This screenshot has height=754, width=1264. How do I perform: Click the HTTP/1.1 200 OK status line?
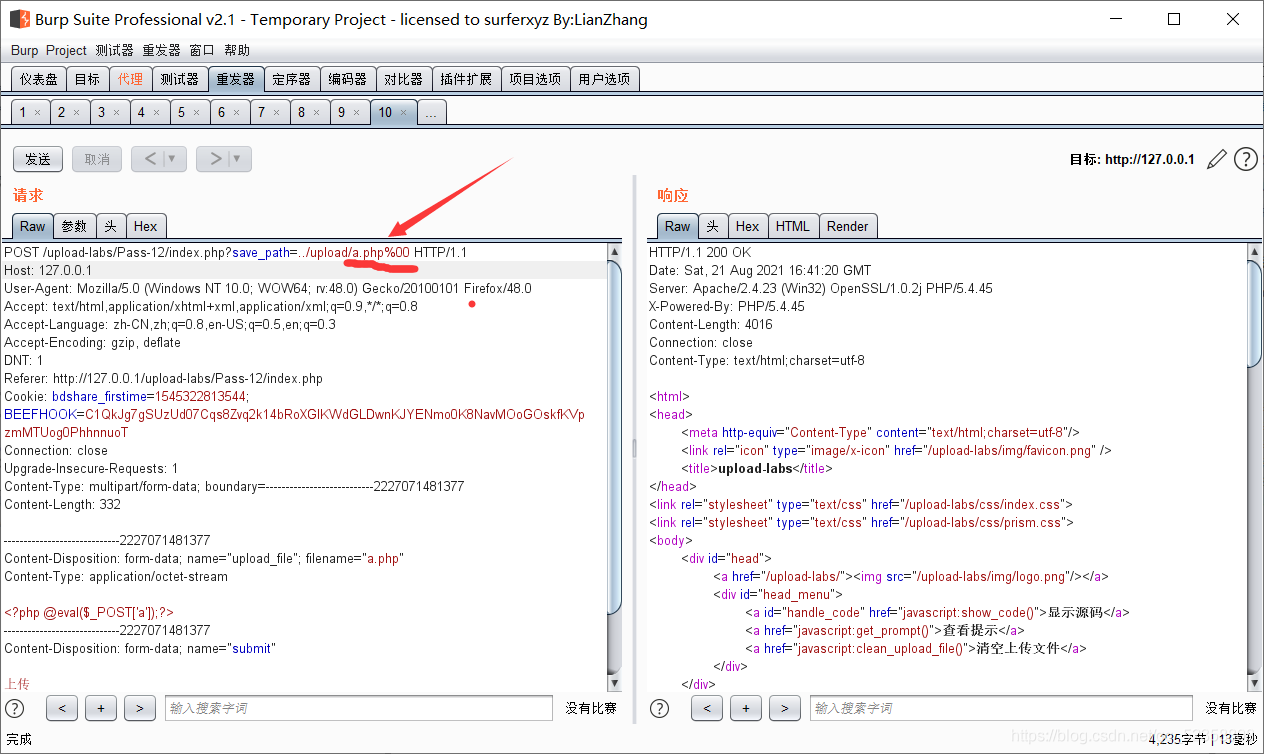pos(700,252)
